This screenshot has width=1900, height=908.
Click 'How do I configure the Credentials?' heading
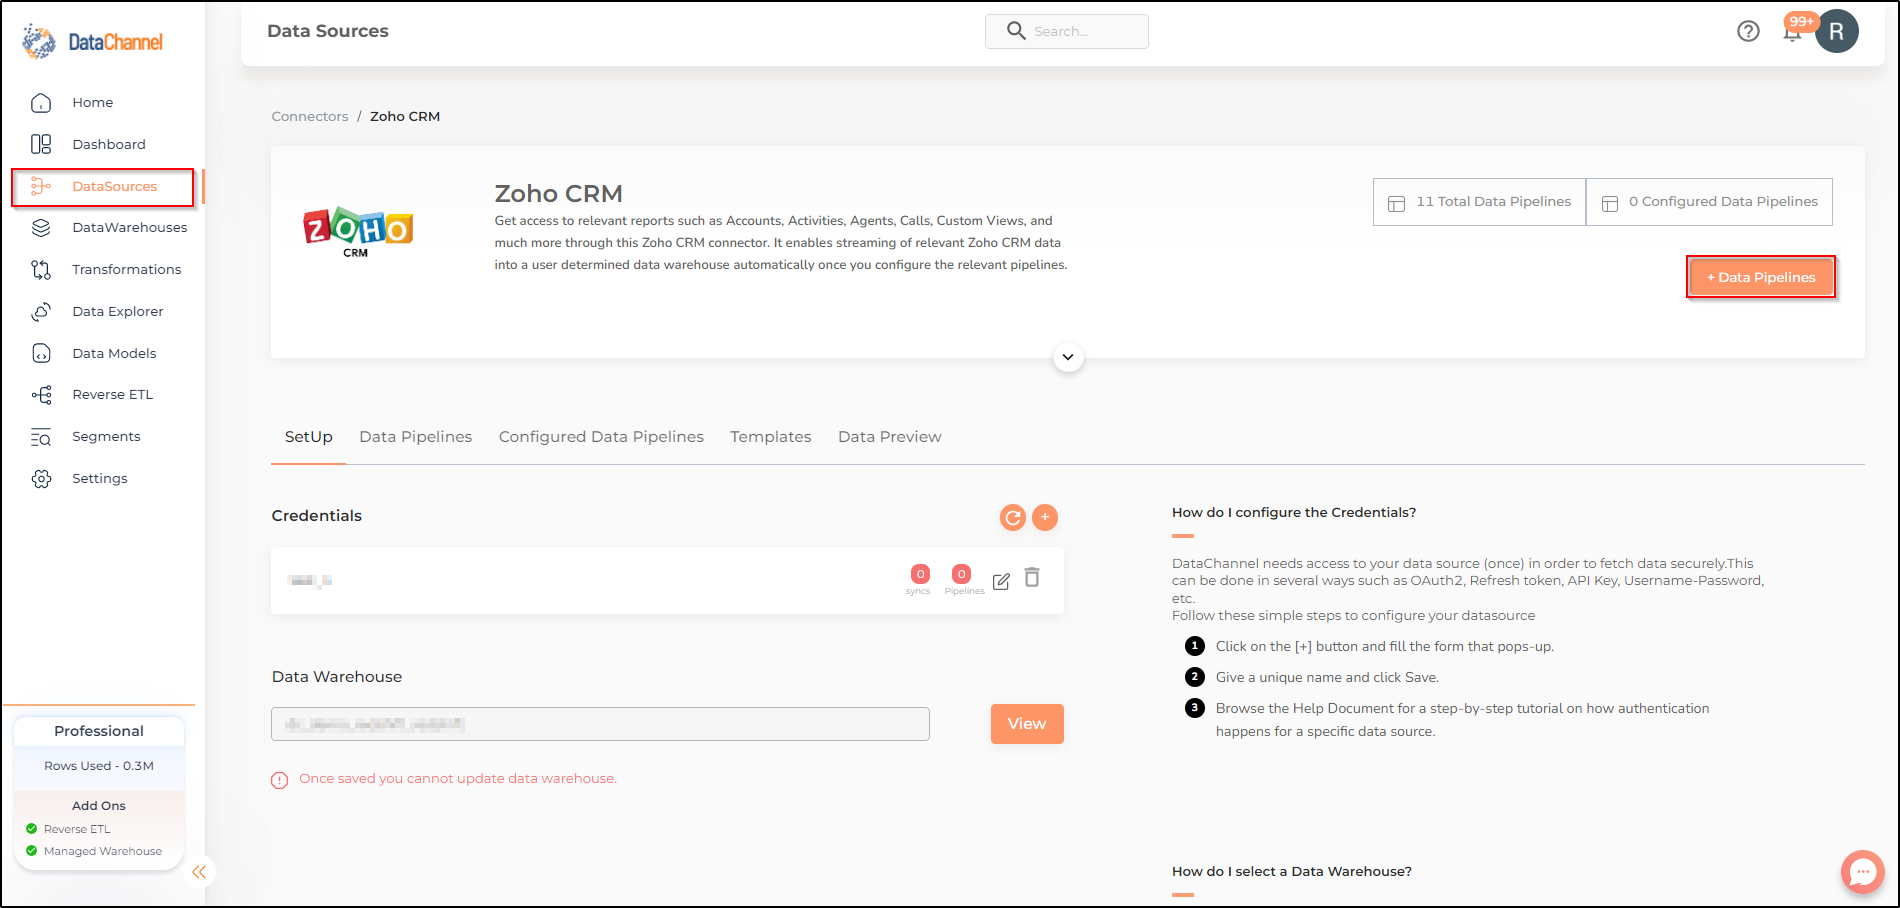[1294, 513]
